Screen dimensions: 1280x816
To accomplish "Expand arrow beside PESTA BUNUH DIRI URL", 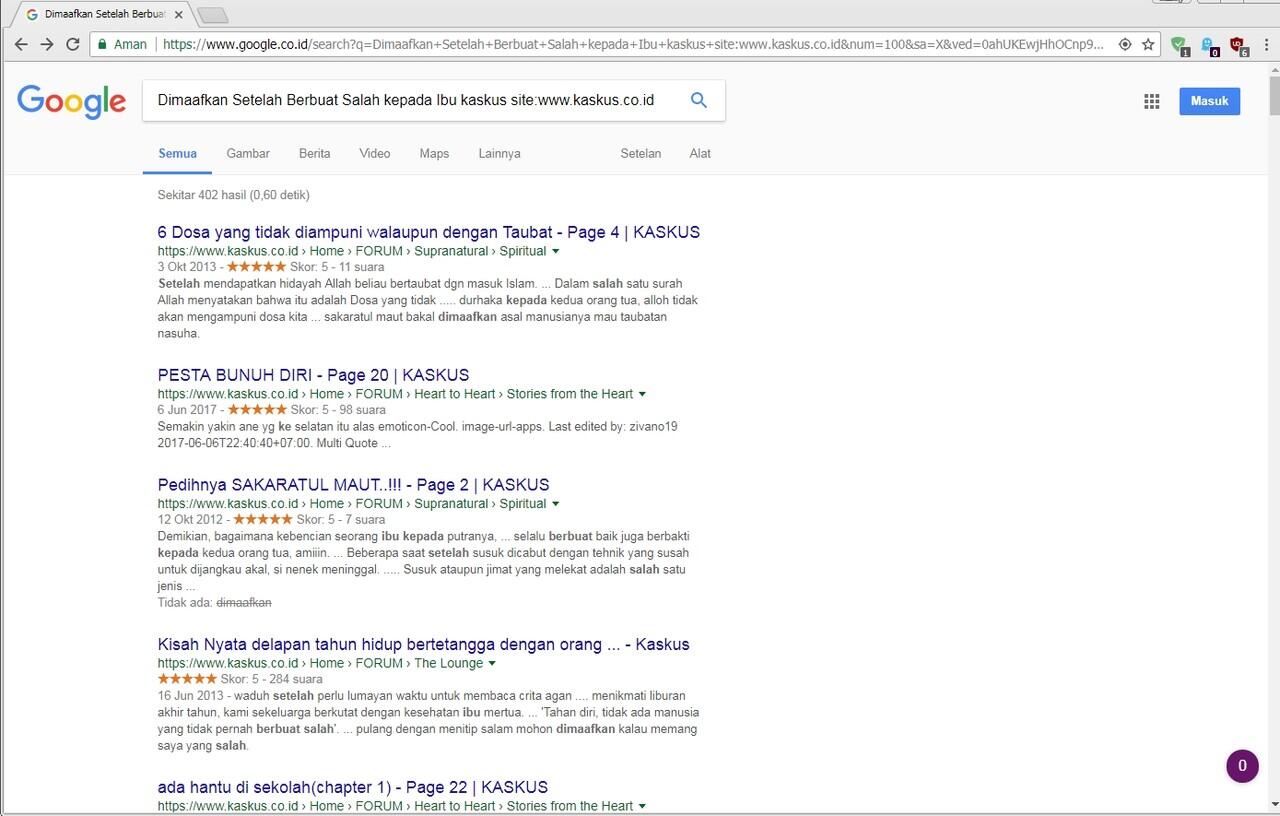I will pos(642,394).
